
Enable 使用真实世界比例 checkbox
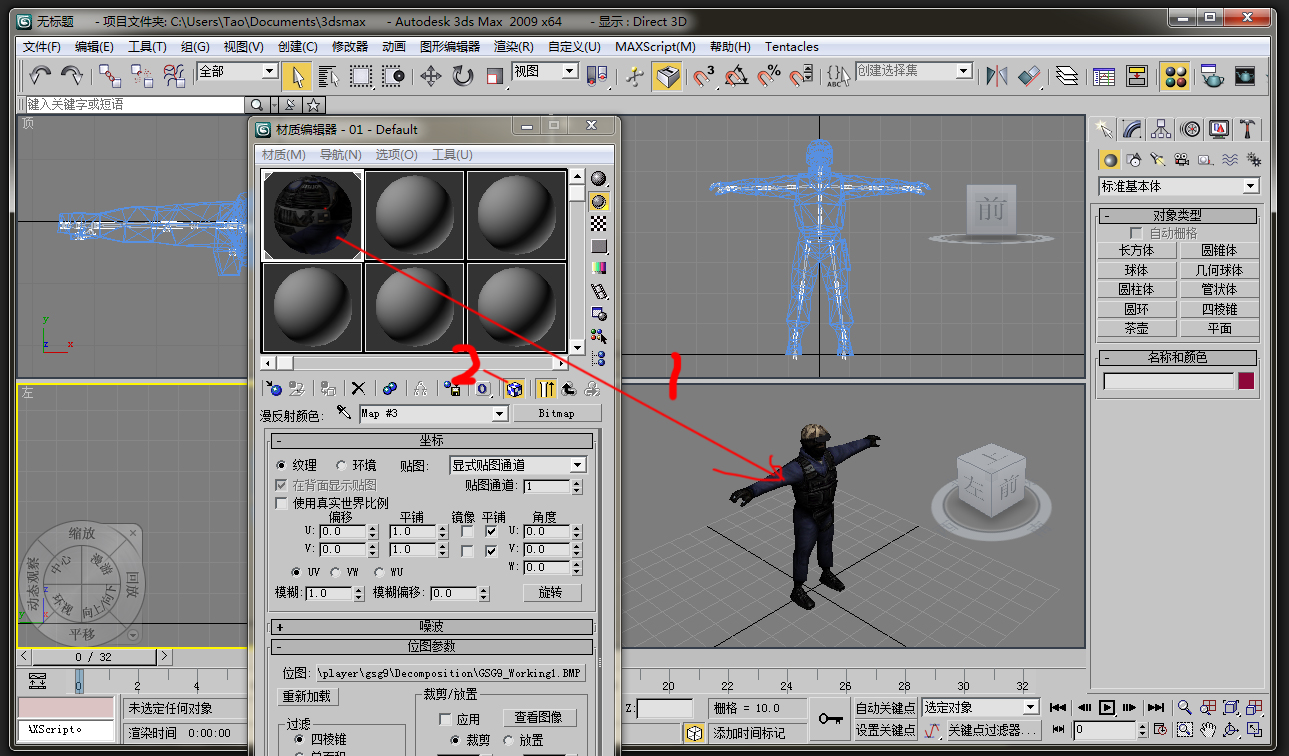281,503
